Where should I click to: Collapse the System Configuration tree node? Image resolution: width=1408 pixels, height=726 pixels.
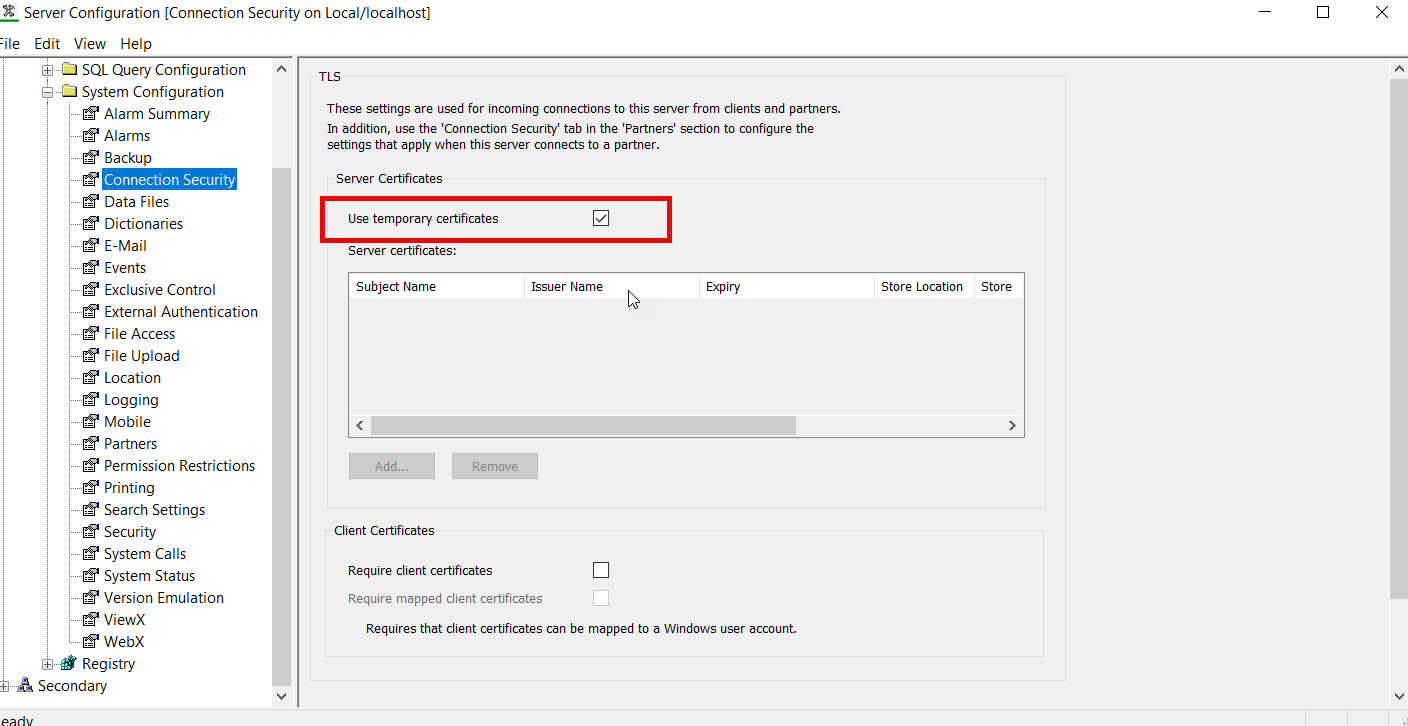click(47, 92)
